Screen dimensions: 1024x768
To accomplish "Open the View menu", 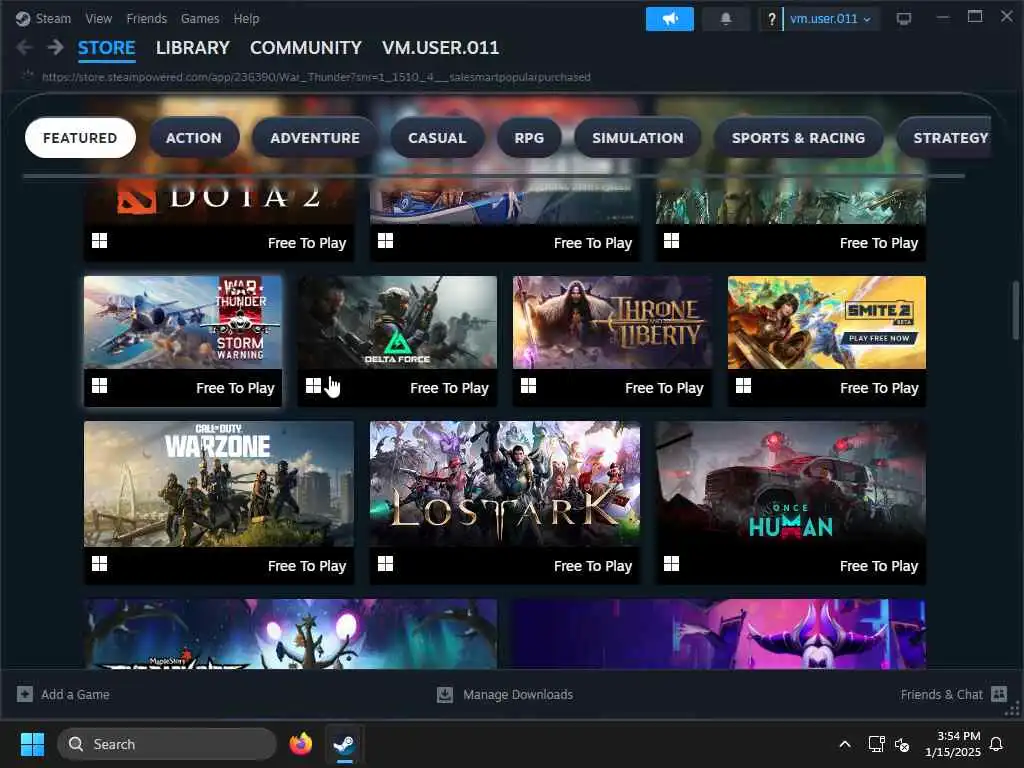I will [x=99, y=19].
